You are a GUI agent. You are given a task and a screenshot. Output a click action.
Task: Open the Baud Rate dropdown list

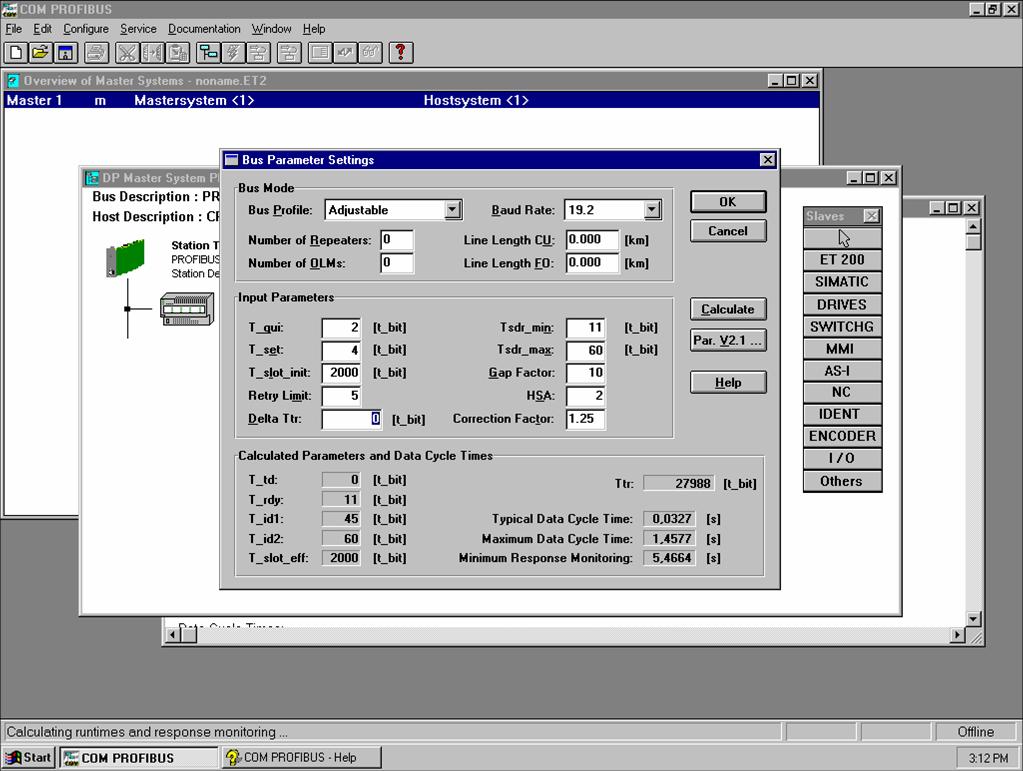652,210
